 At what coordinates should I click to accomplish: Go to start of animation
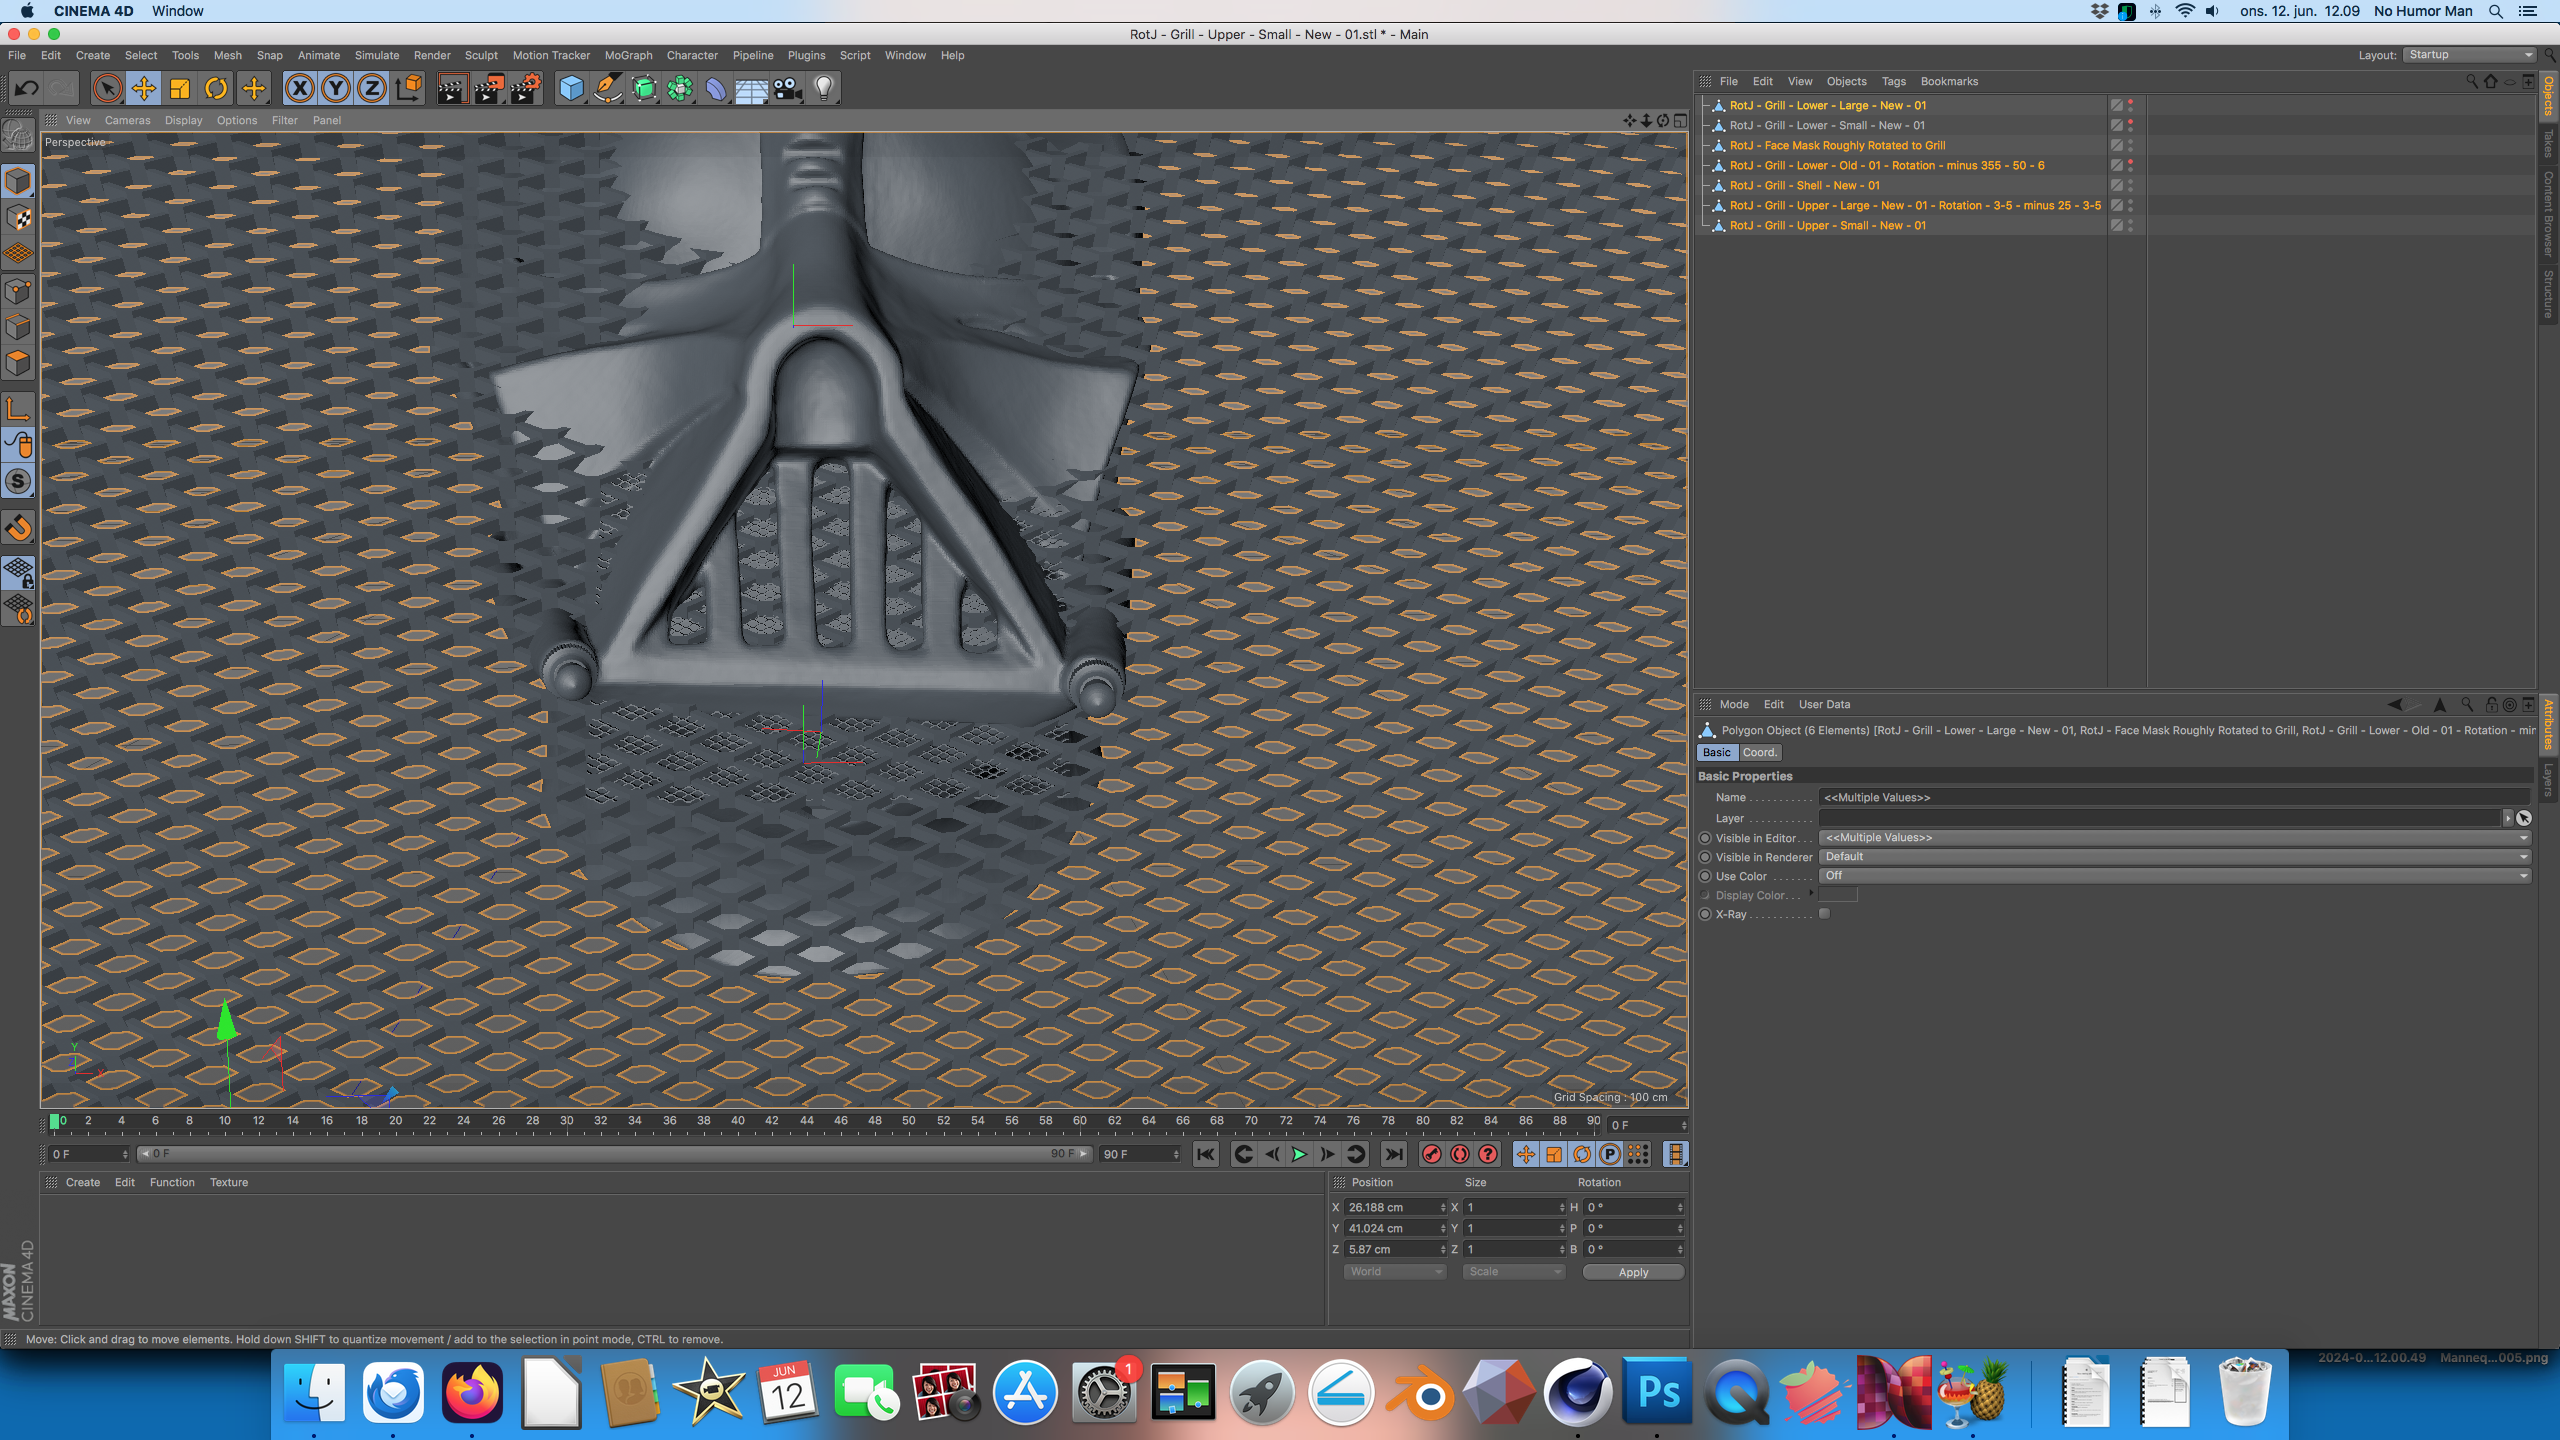point(1206,1154)
